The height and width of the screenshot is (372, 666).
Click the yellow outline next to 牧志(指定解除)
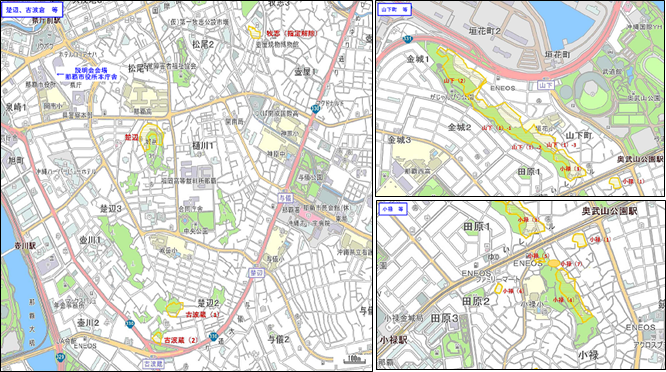[x=254, y=32]
